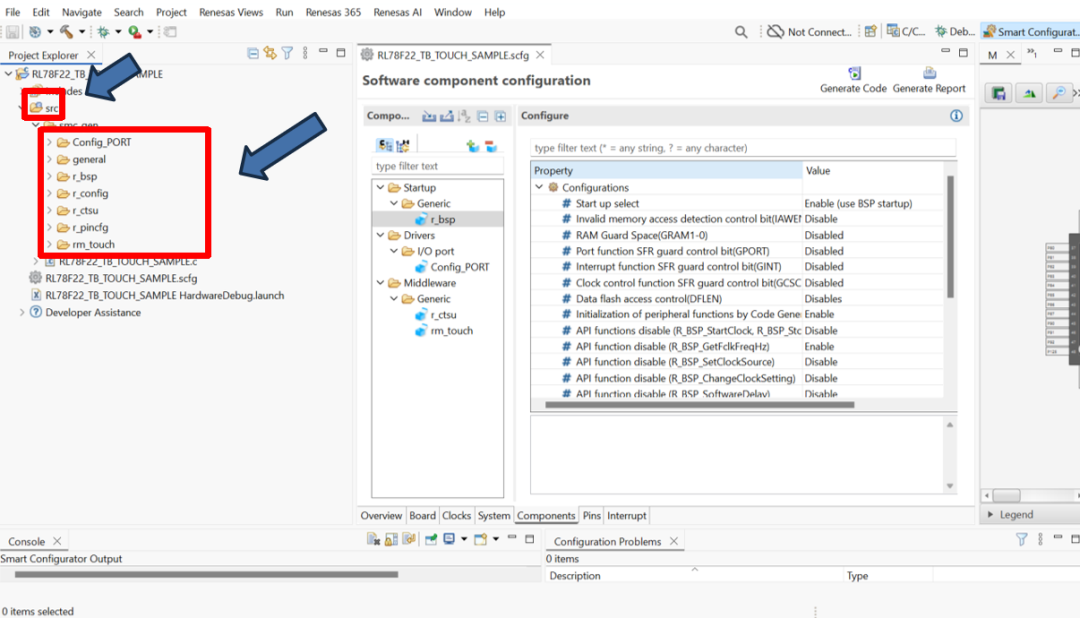Screen dimensions: 1080x618
Task: Toggle Link with Editor in Project Explorer
Action: point(270,54)
